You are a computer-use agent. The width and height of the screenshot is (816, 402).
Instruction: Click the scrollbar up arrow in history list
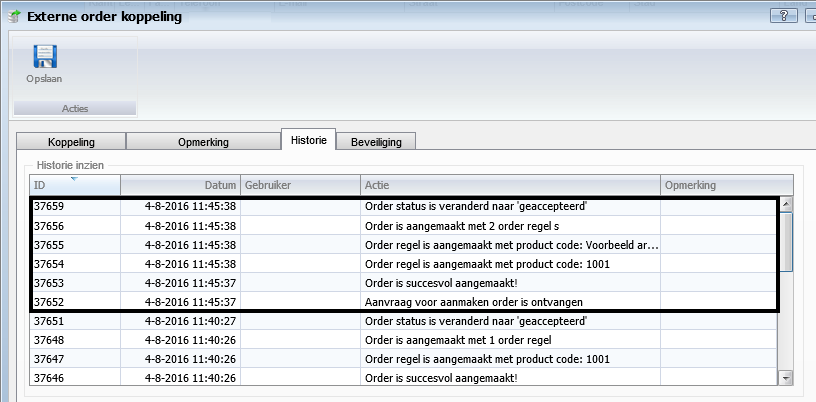(x=786, y=204)
